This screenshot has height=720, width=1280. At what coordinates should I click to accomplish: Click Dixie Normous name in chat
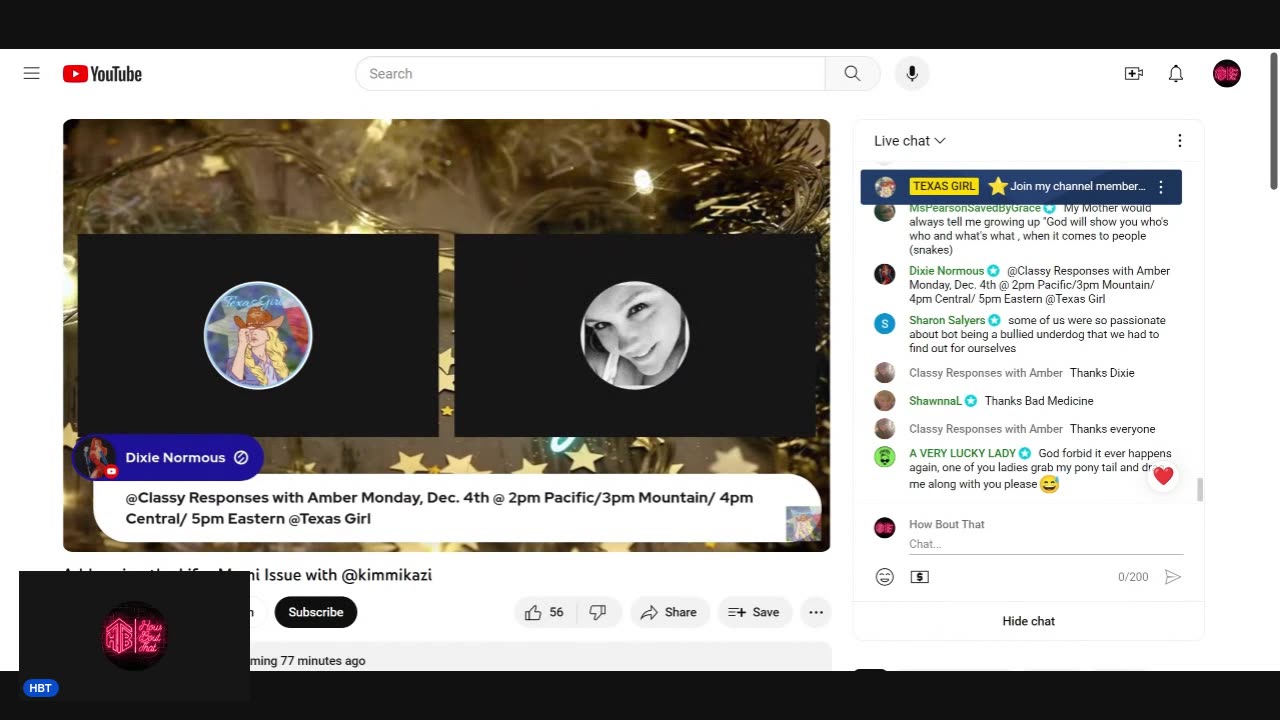click(x=946, y=271)
